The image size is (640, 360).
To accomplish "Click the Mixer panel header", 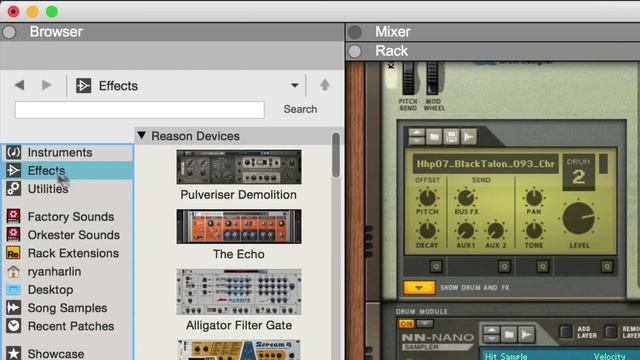I will point(493,32).
